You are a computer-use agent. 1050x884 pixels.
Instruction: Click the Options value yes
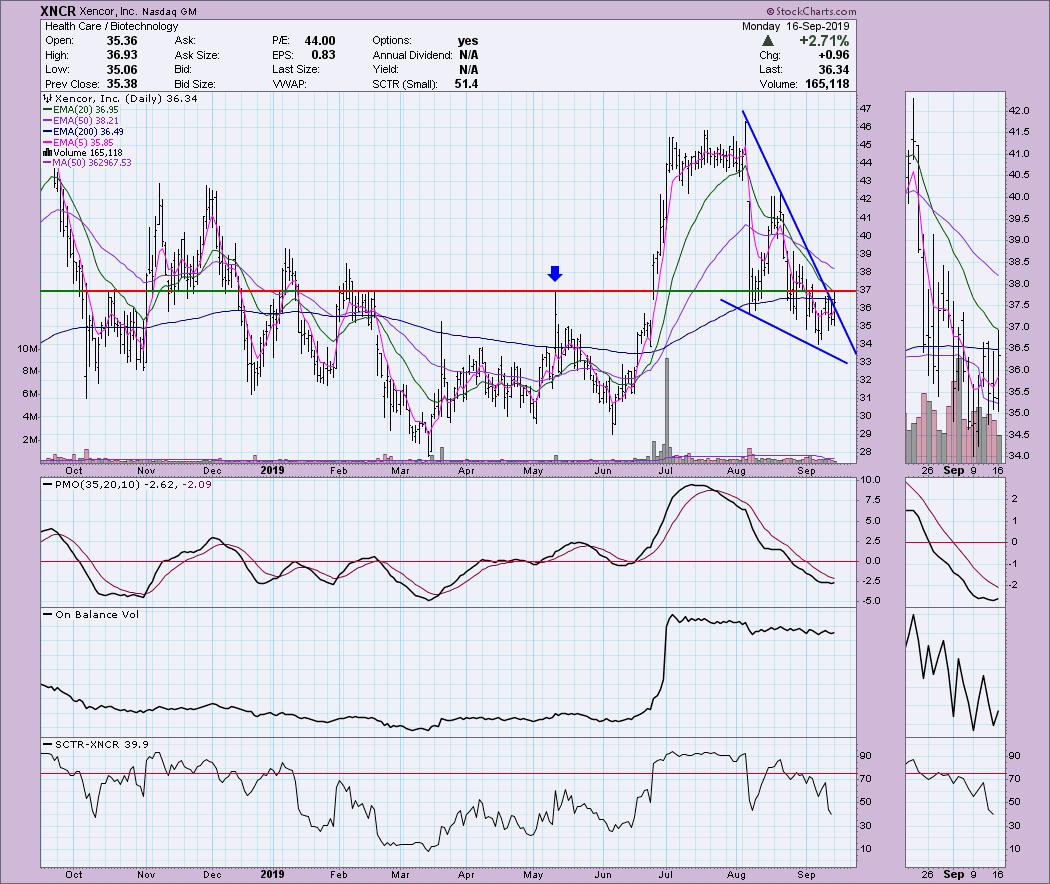pyautogui.click(x=468, y=41)
